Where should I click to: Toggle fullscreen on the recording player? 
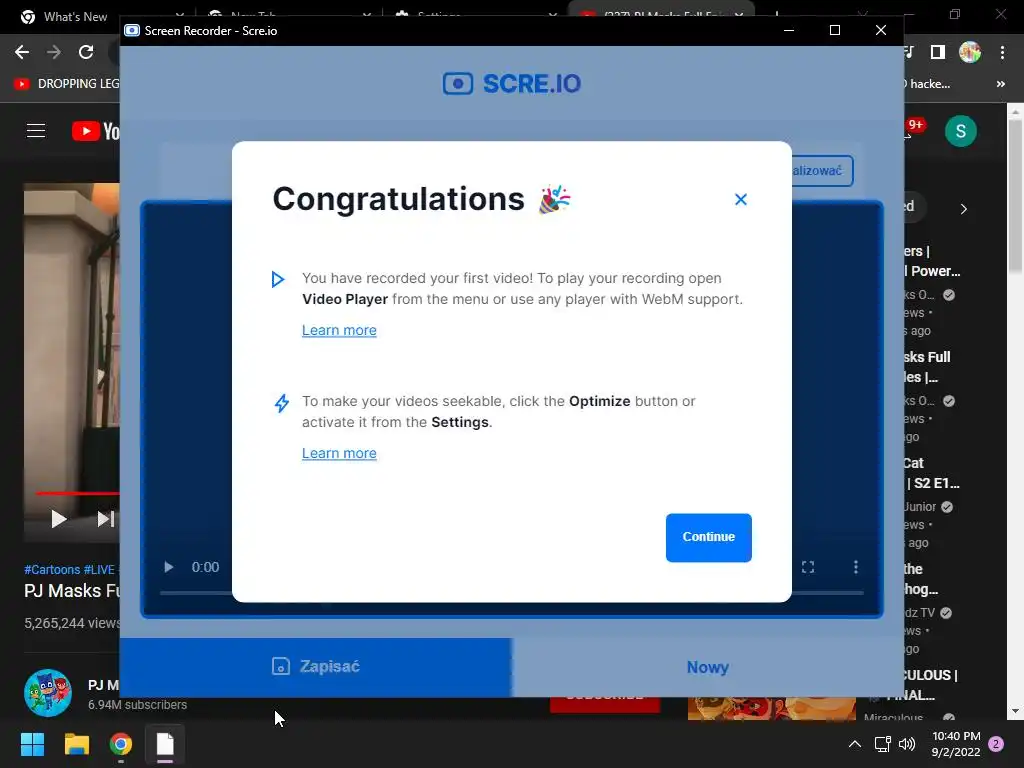(808, 567)
